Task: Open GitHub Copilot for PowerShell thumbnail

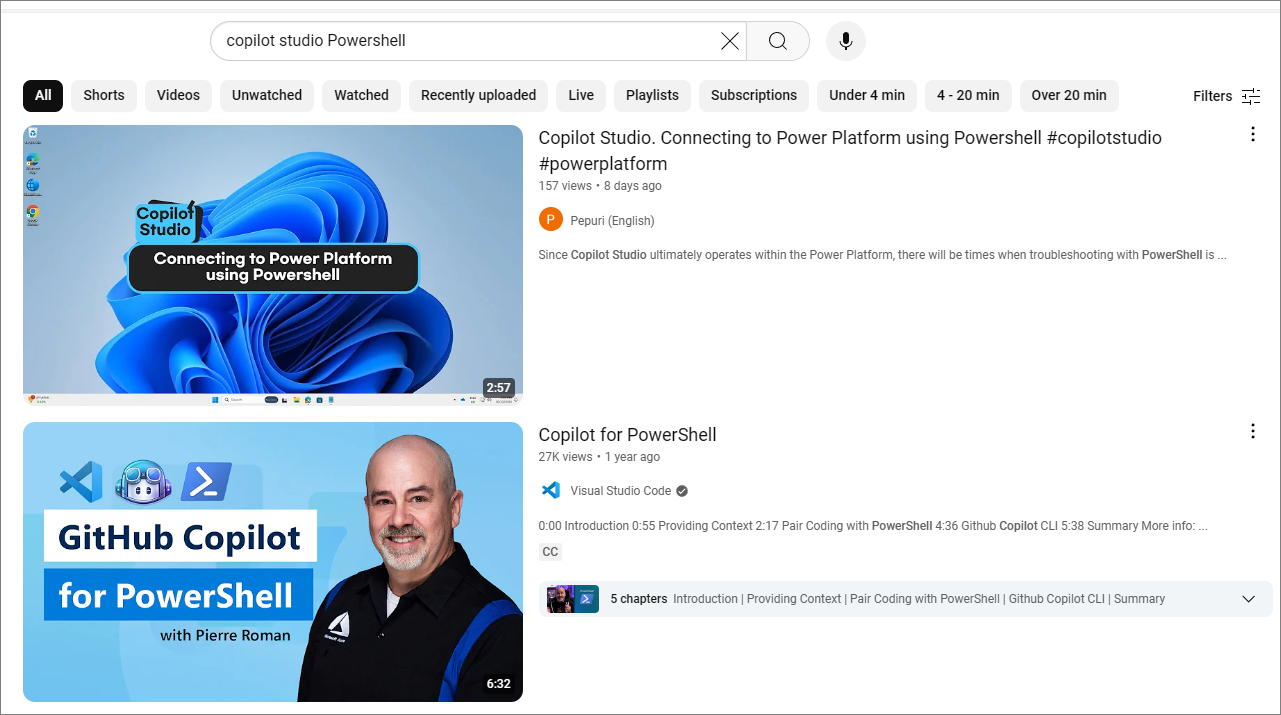Action: pos(273,562)
